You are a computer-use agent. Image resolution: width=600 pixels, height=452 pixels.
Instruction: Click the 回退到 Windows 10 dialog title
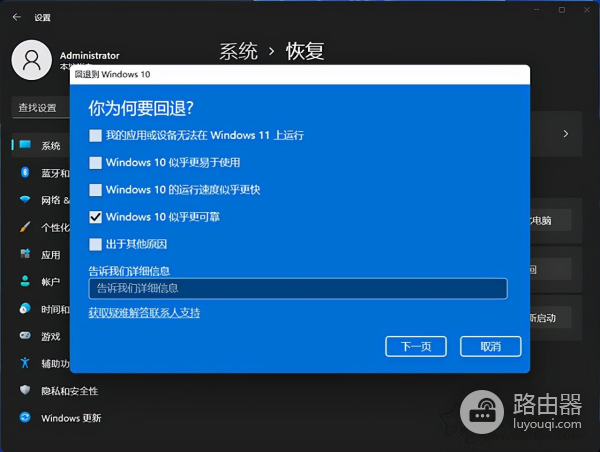pyautogui.click(x=112, y=74)
